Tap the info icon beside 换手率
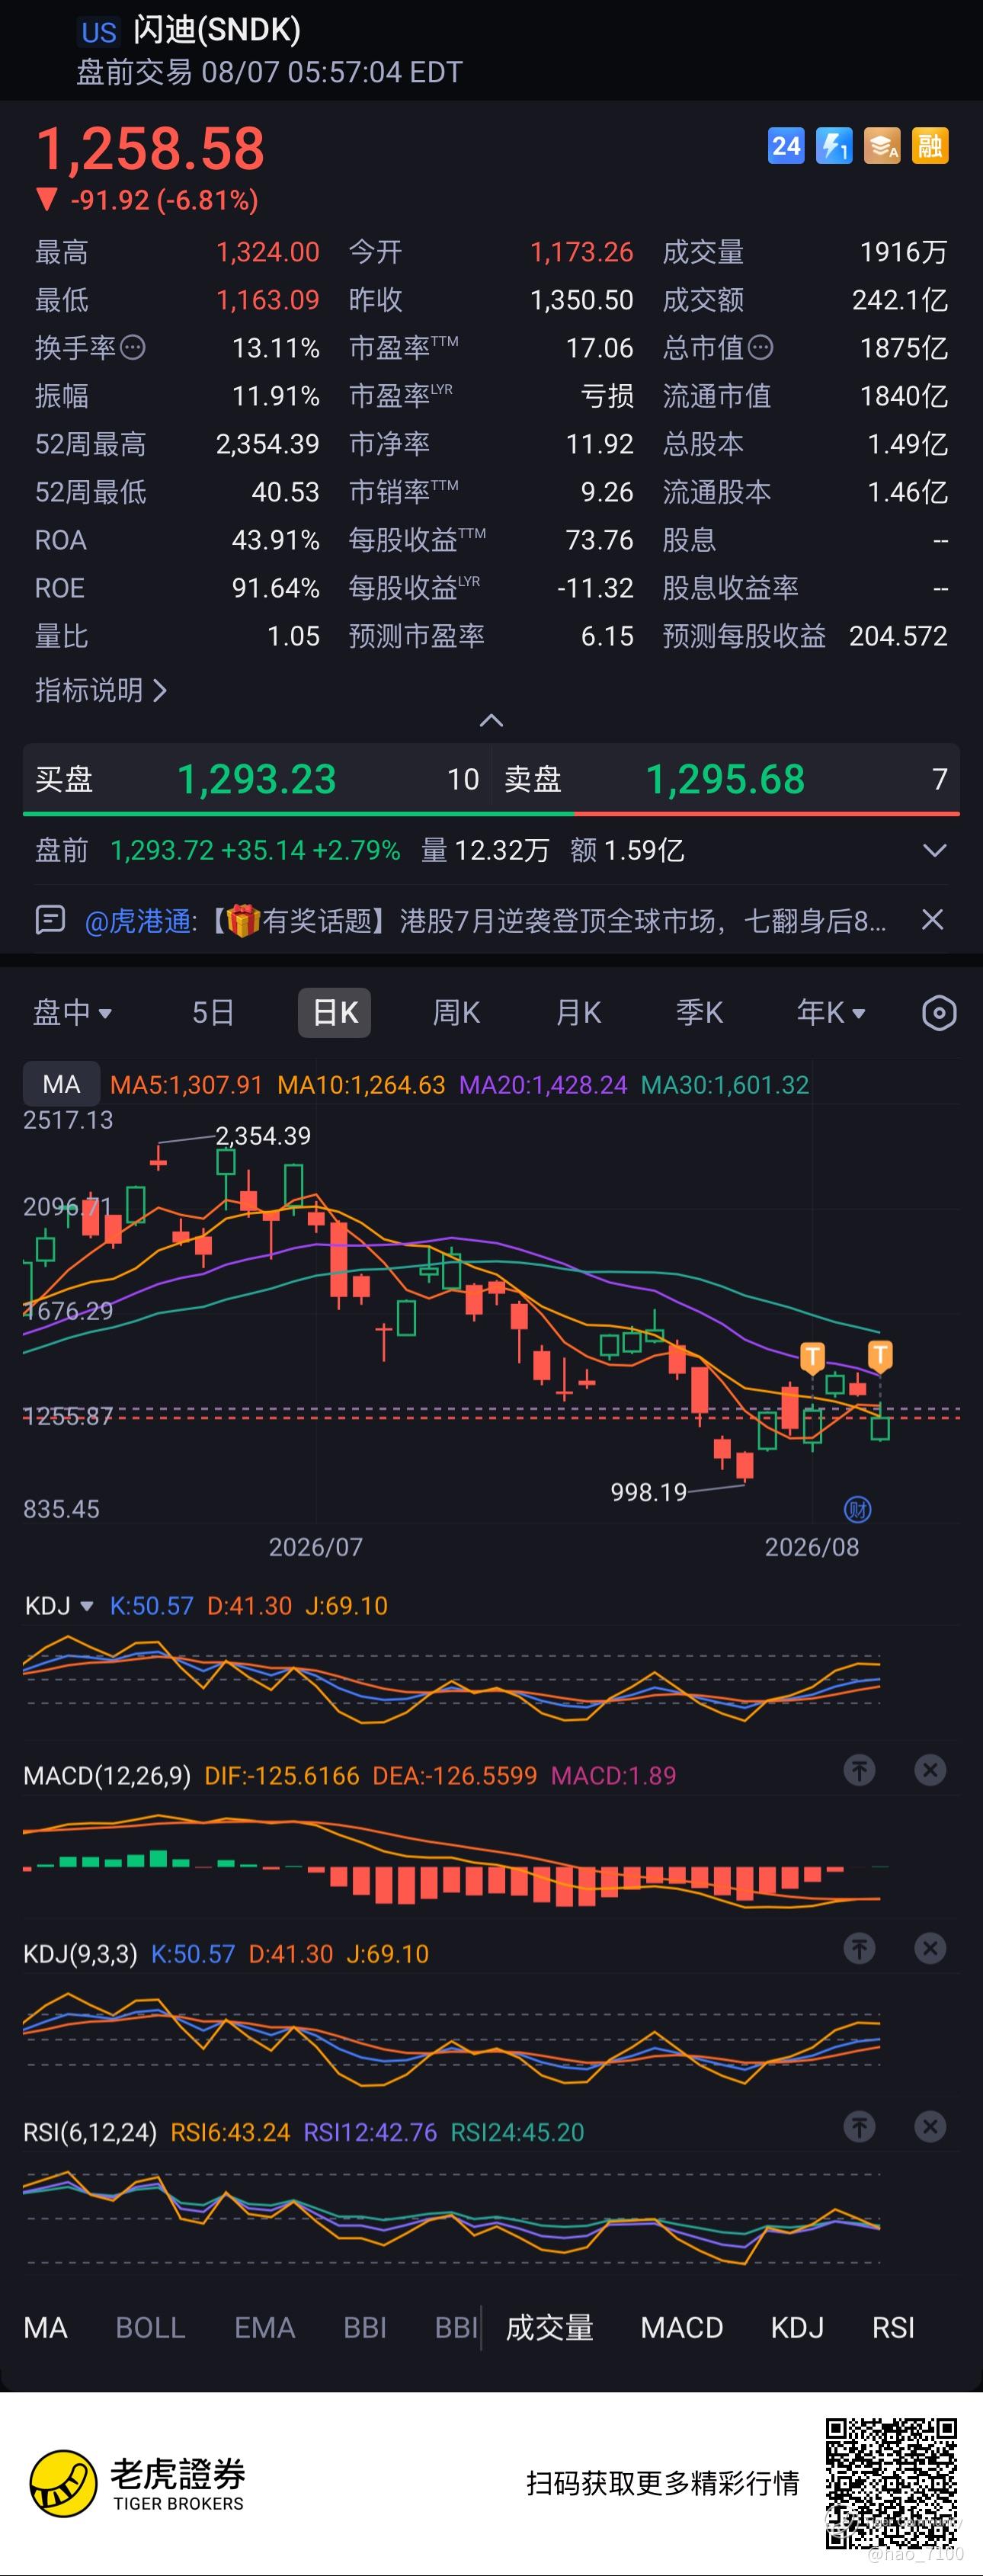The height and width of the screenshot is (2576, 983). (x=133, y=348)
